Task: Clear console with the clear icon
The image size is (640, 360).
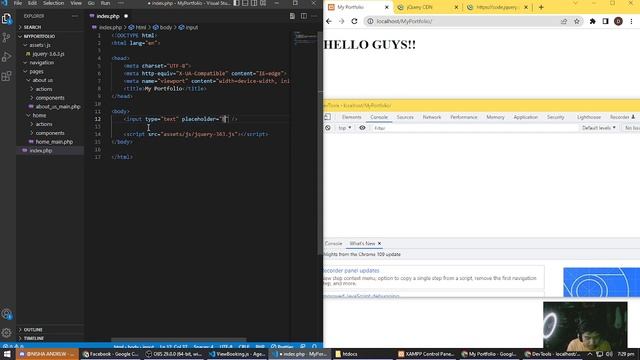Action: point(328,128)
